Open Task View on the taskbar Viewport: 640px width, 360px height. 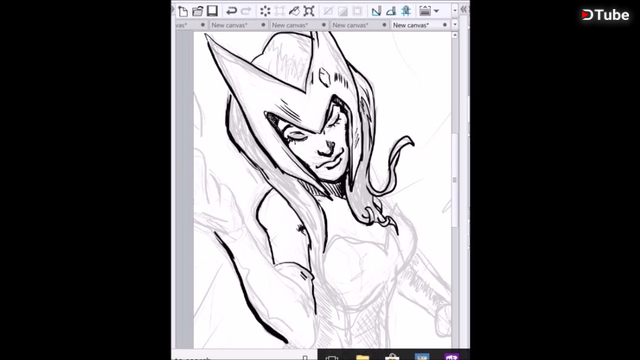tap(332, 357)
